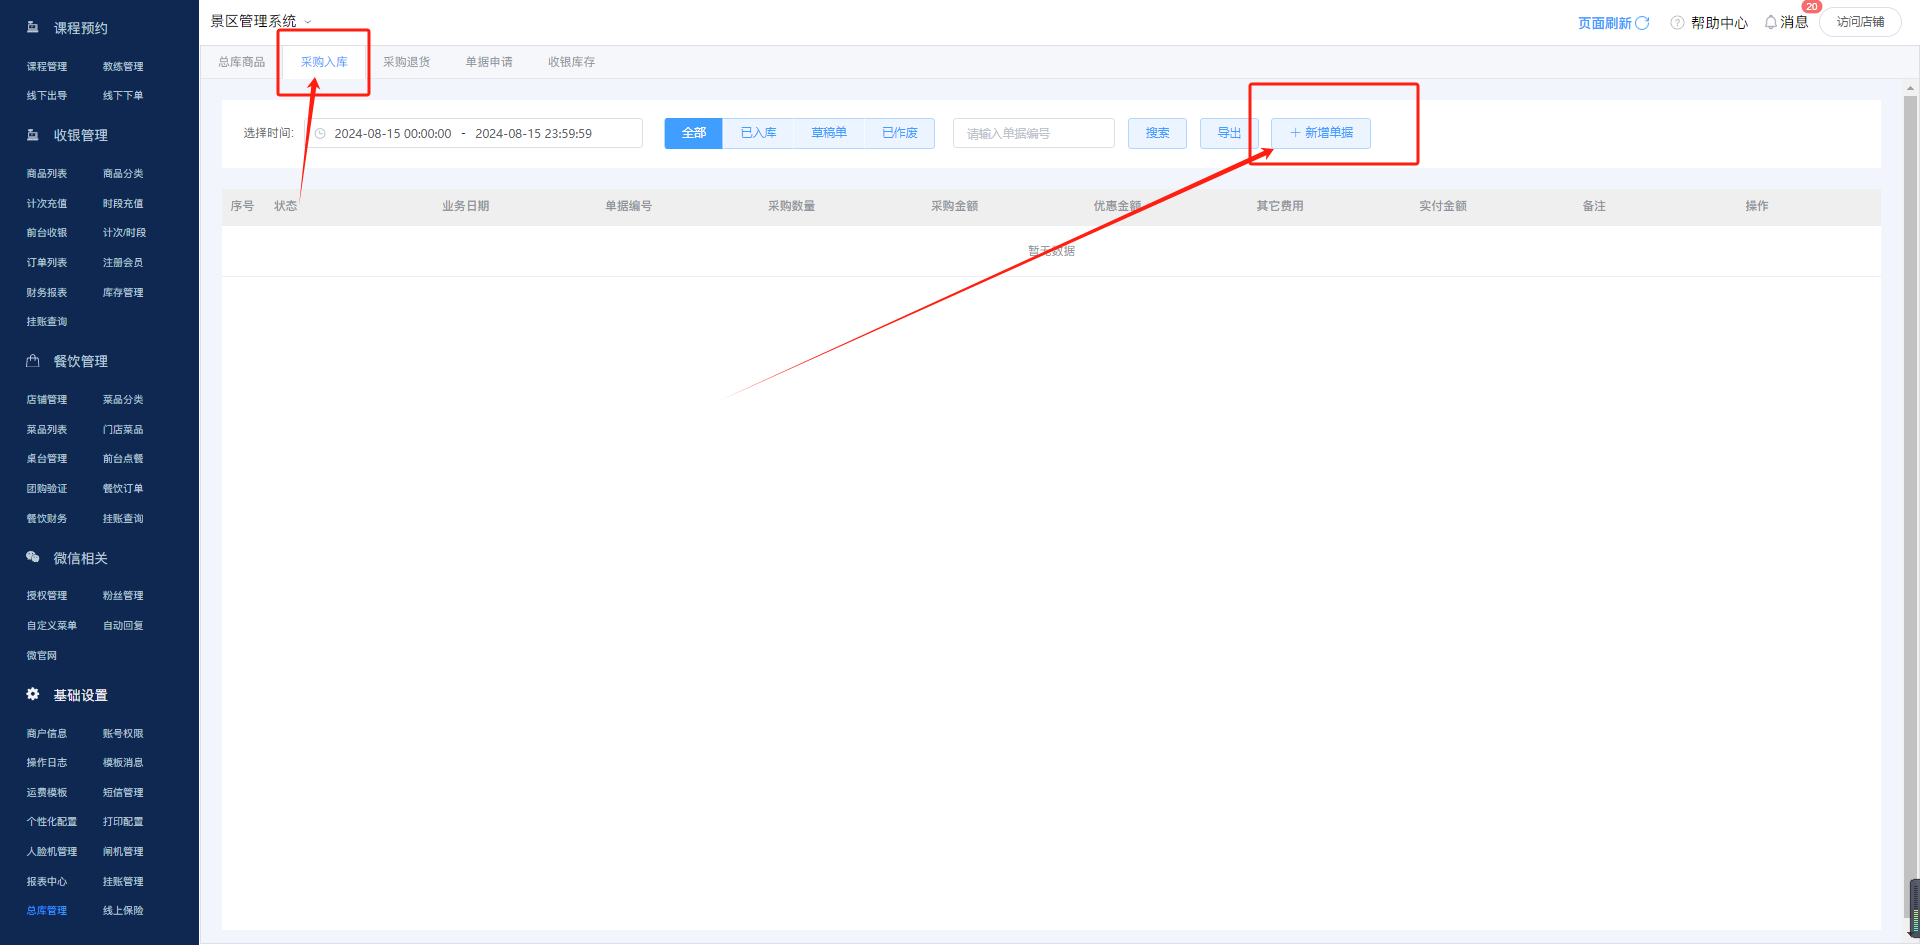The height and width of the screenshot is (945, 1920).
Task: Expand the 景区管理系统 dropdown arrow
Action: pos(308,22)
